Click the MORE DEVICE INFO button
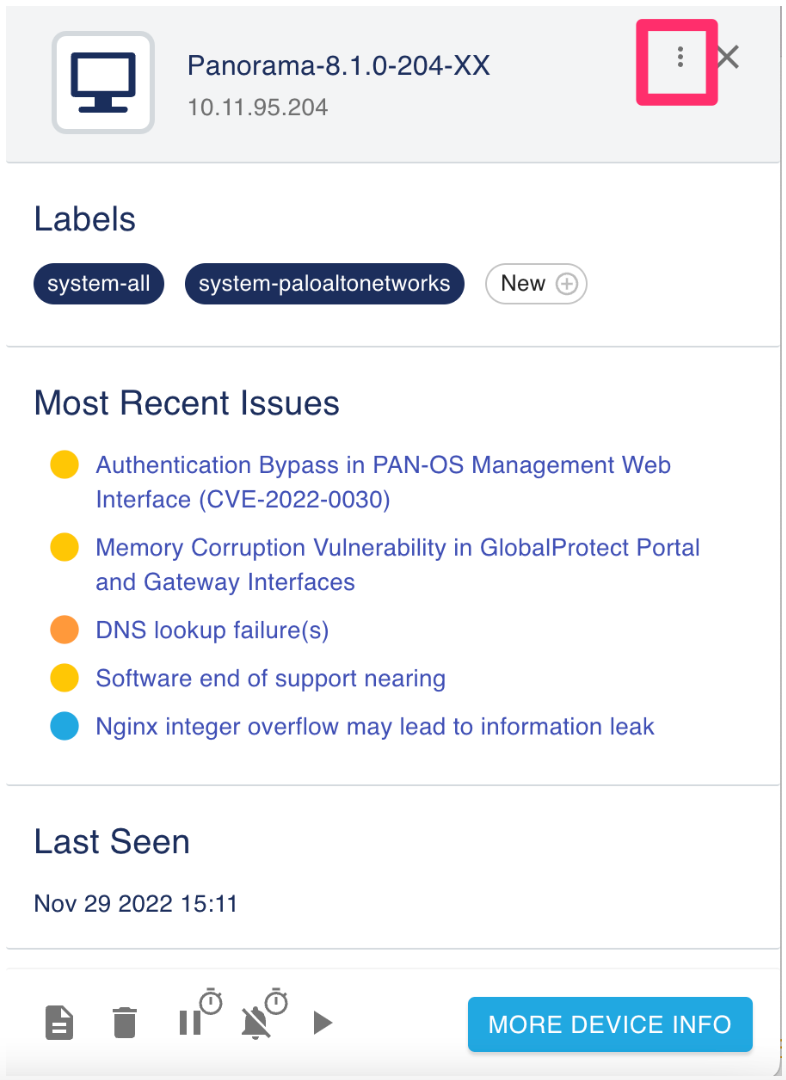 click(610, 1024)
